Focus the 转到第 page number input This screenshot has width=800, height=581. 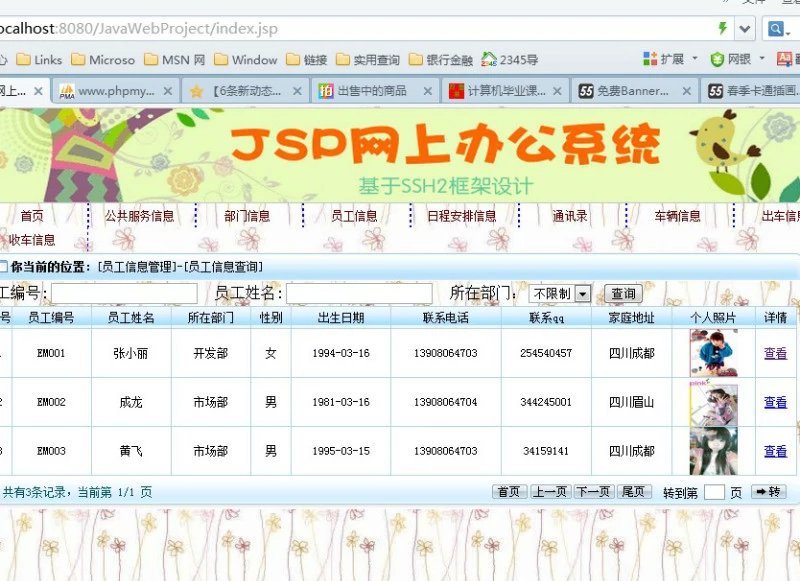[x=714, y=492]
